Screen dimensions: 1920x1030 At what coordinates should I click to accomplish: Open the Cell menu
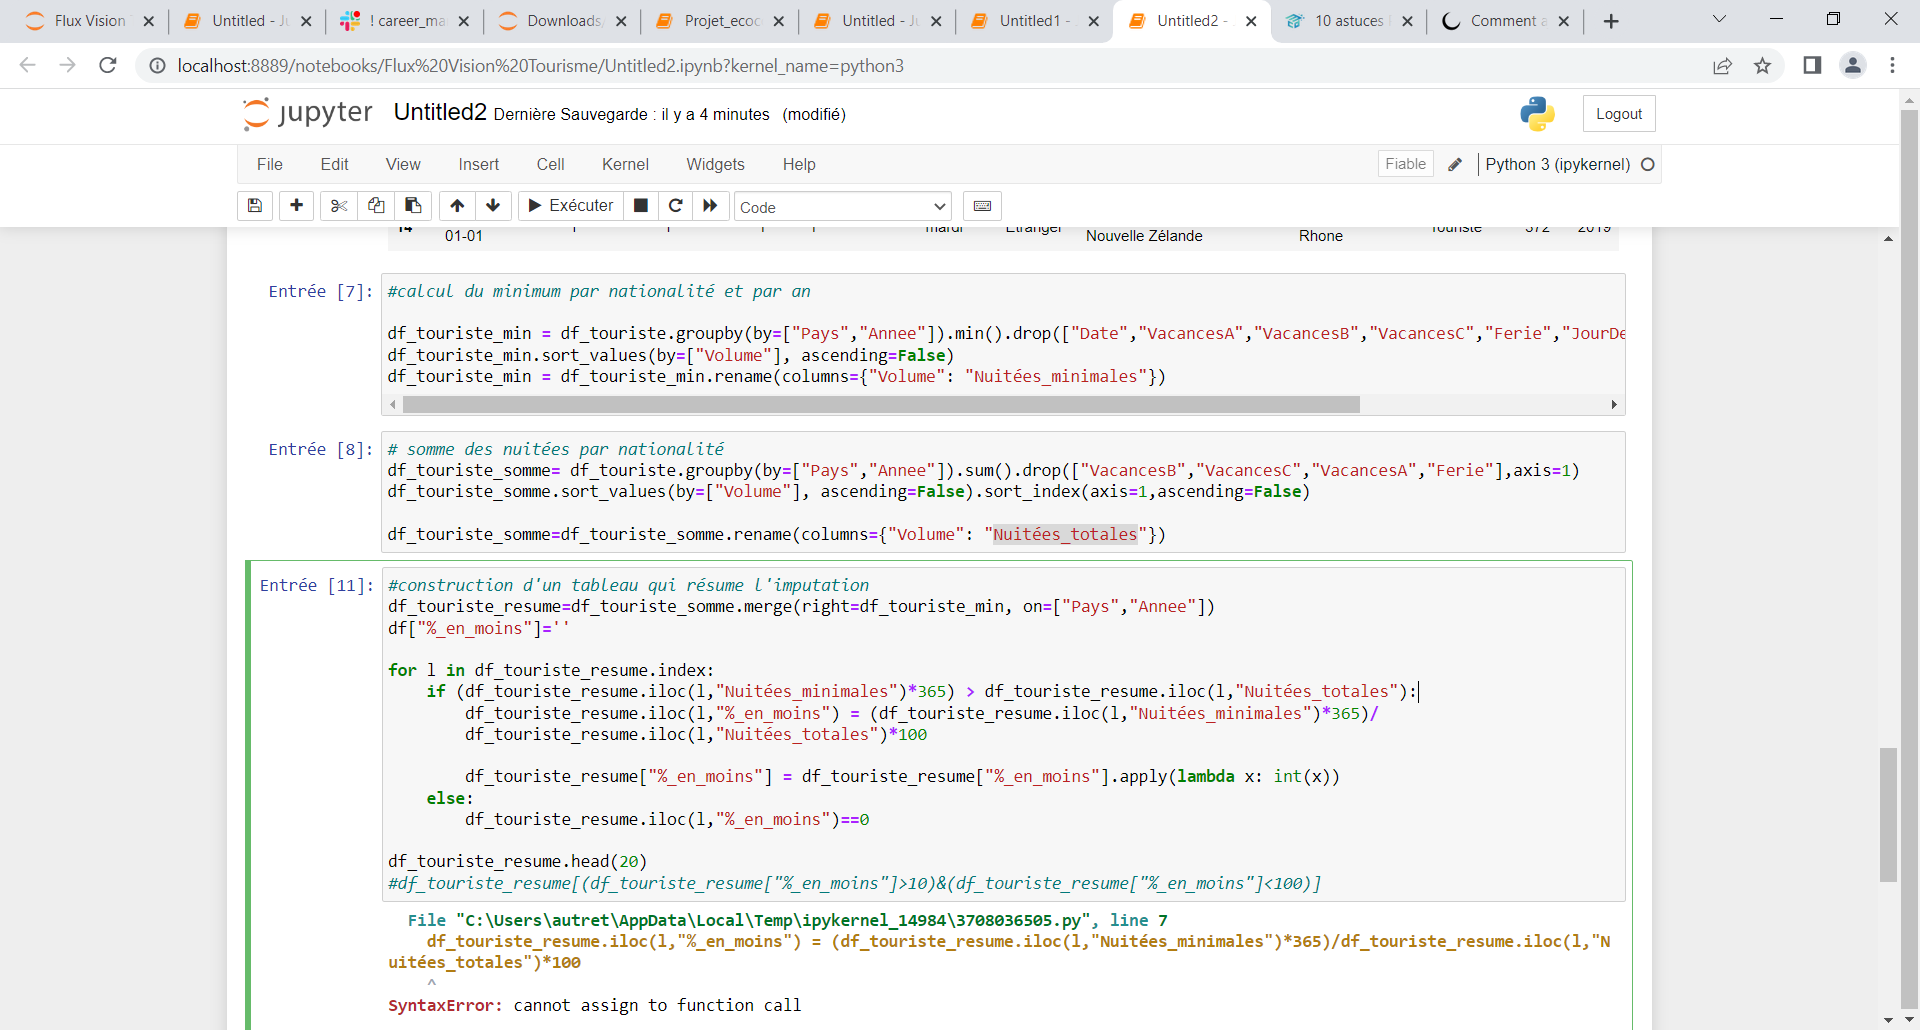tap(550, 165)
